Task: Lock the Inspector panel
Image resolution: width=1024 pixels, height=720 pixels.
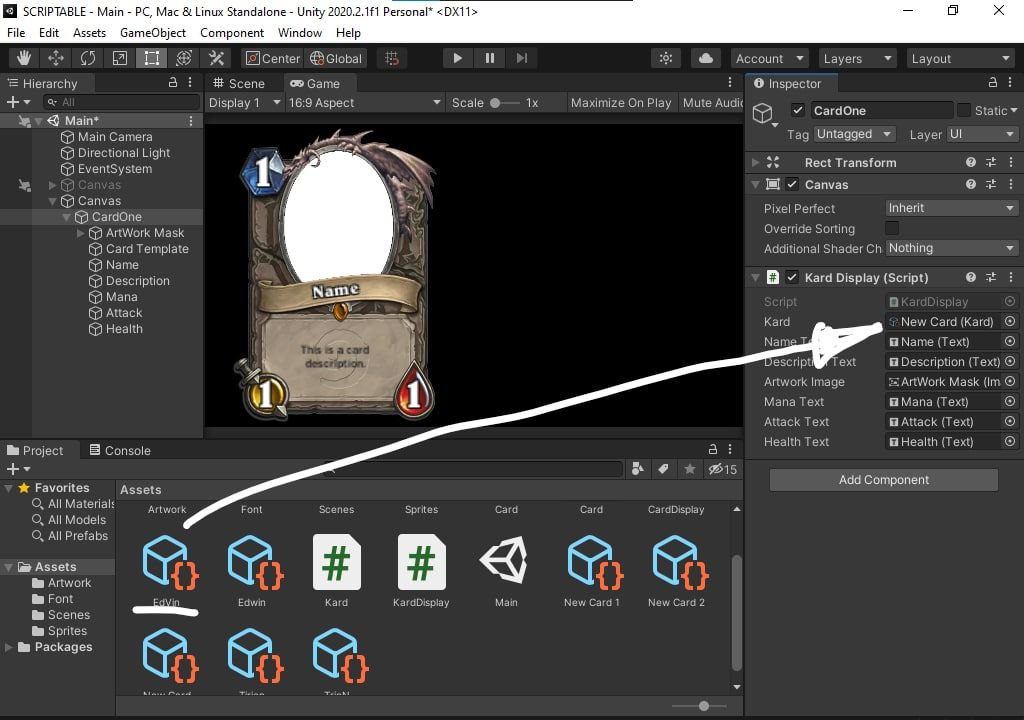Action: pyautogui.click(x=993, y=82)
